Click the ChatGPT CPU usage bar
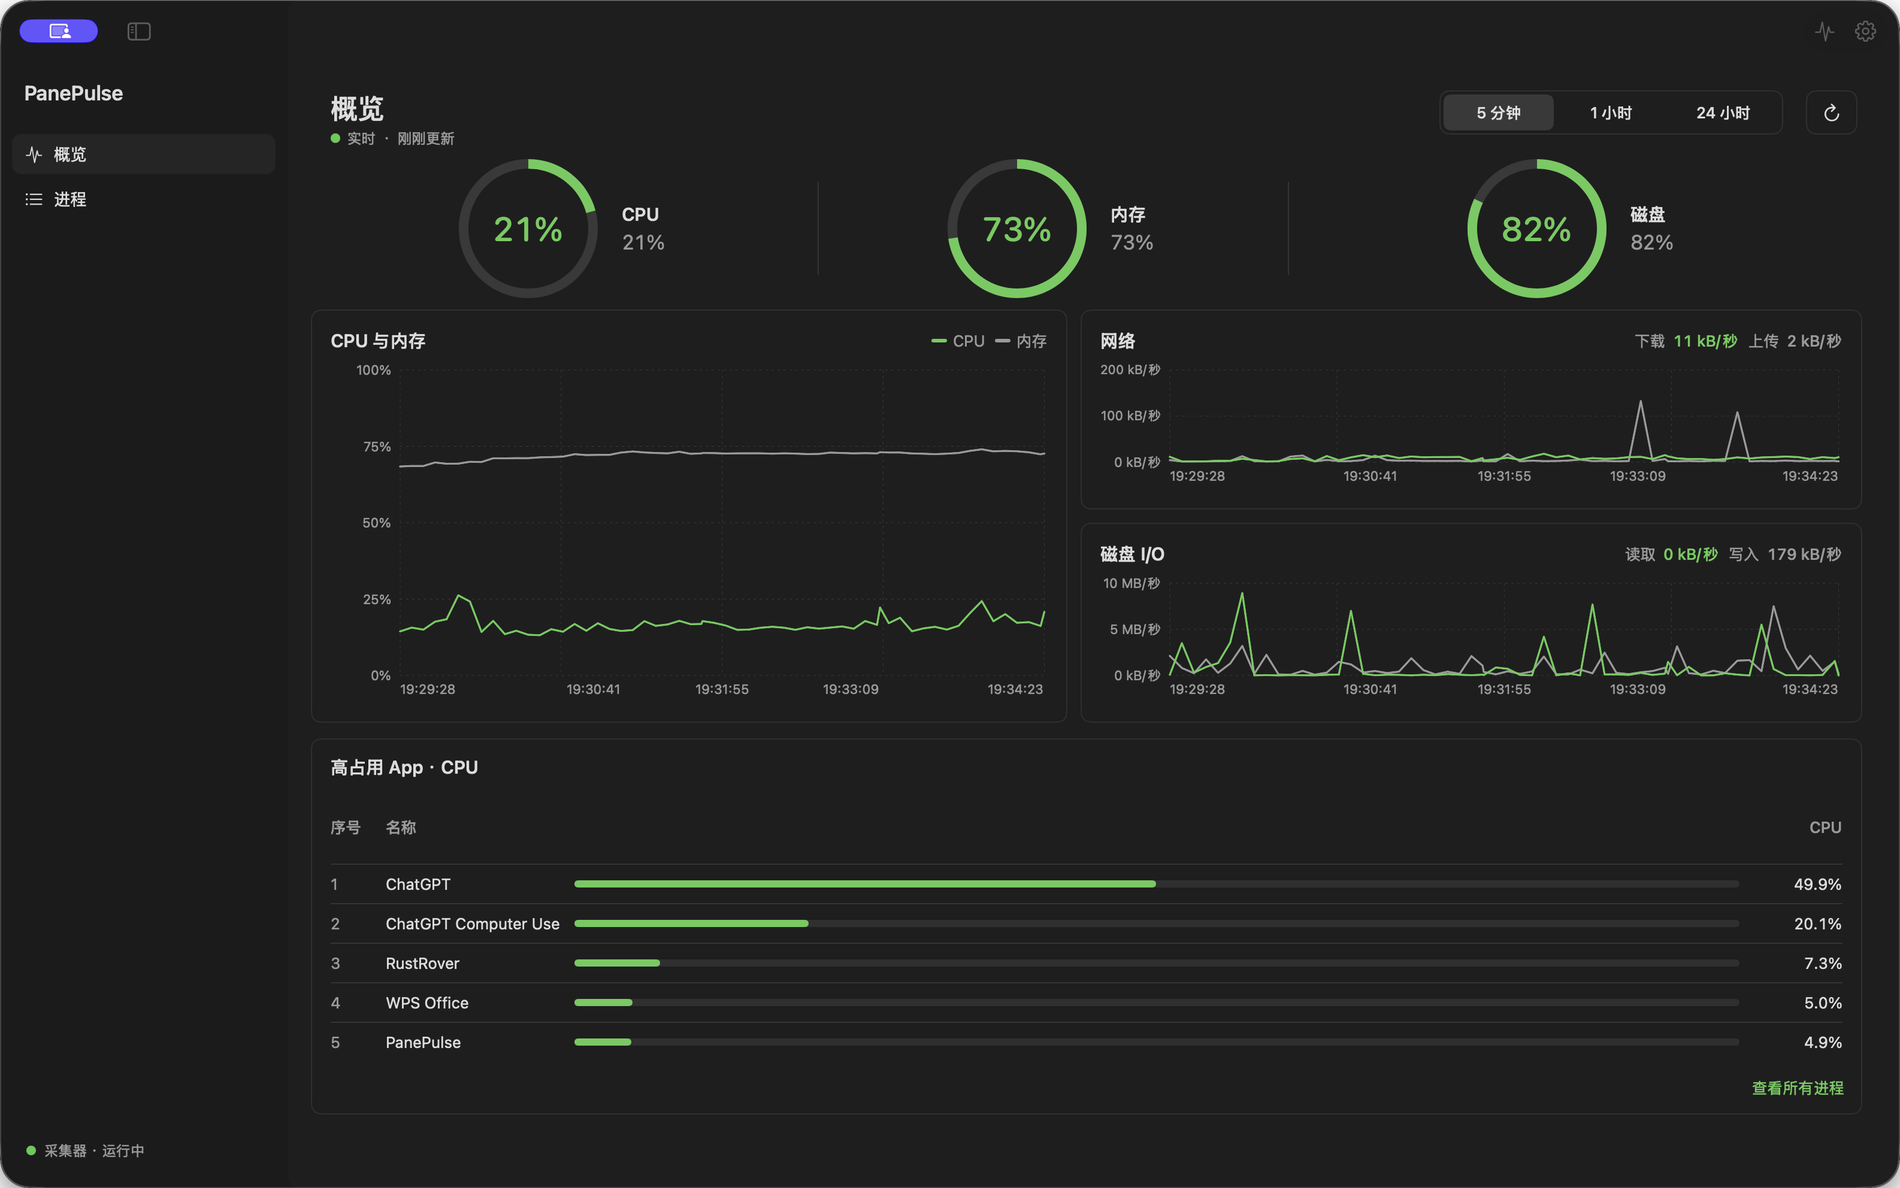Image resolution: width=1900 pixels, height=1188 pixels. 1156,884
